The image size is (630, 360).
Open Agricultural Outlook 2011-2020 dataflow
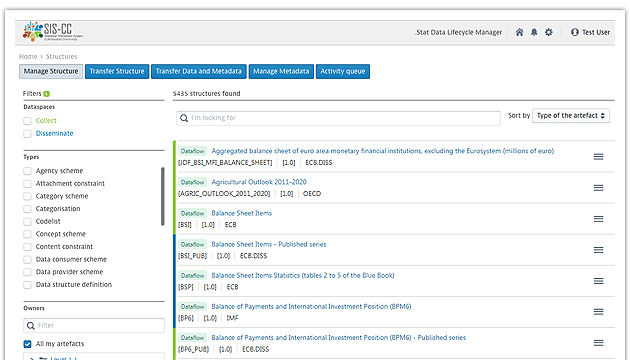point(259,182)
